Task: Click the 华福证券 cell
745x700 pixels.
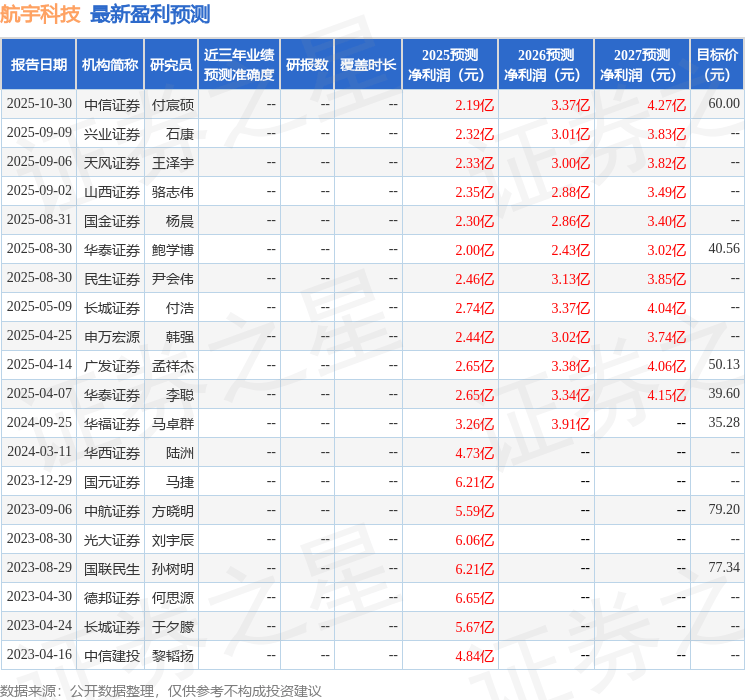Action: [112, 424]
